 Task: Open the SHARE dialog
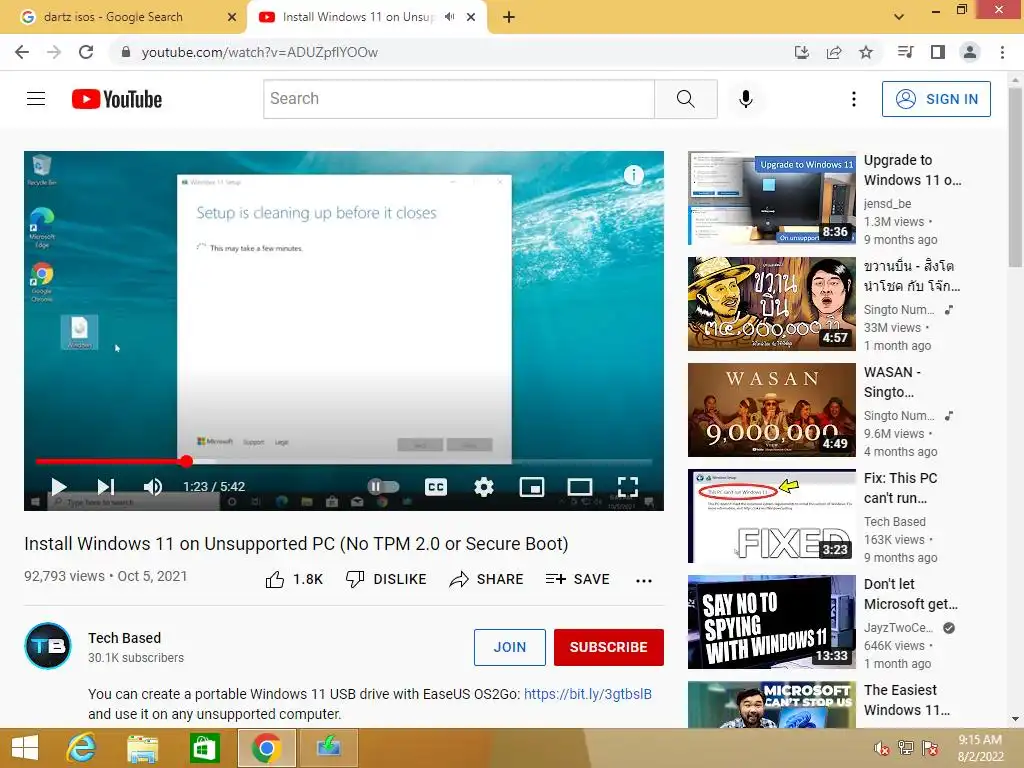point(487,579)
